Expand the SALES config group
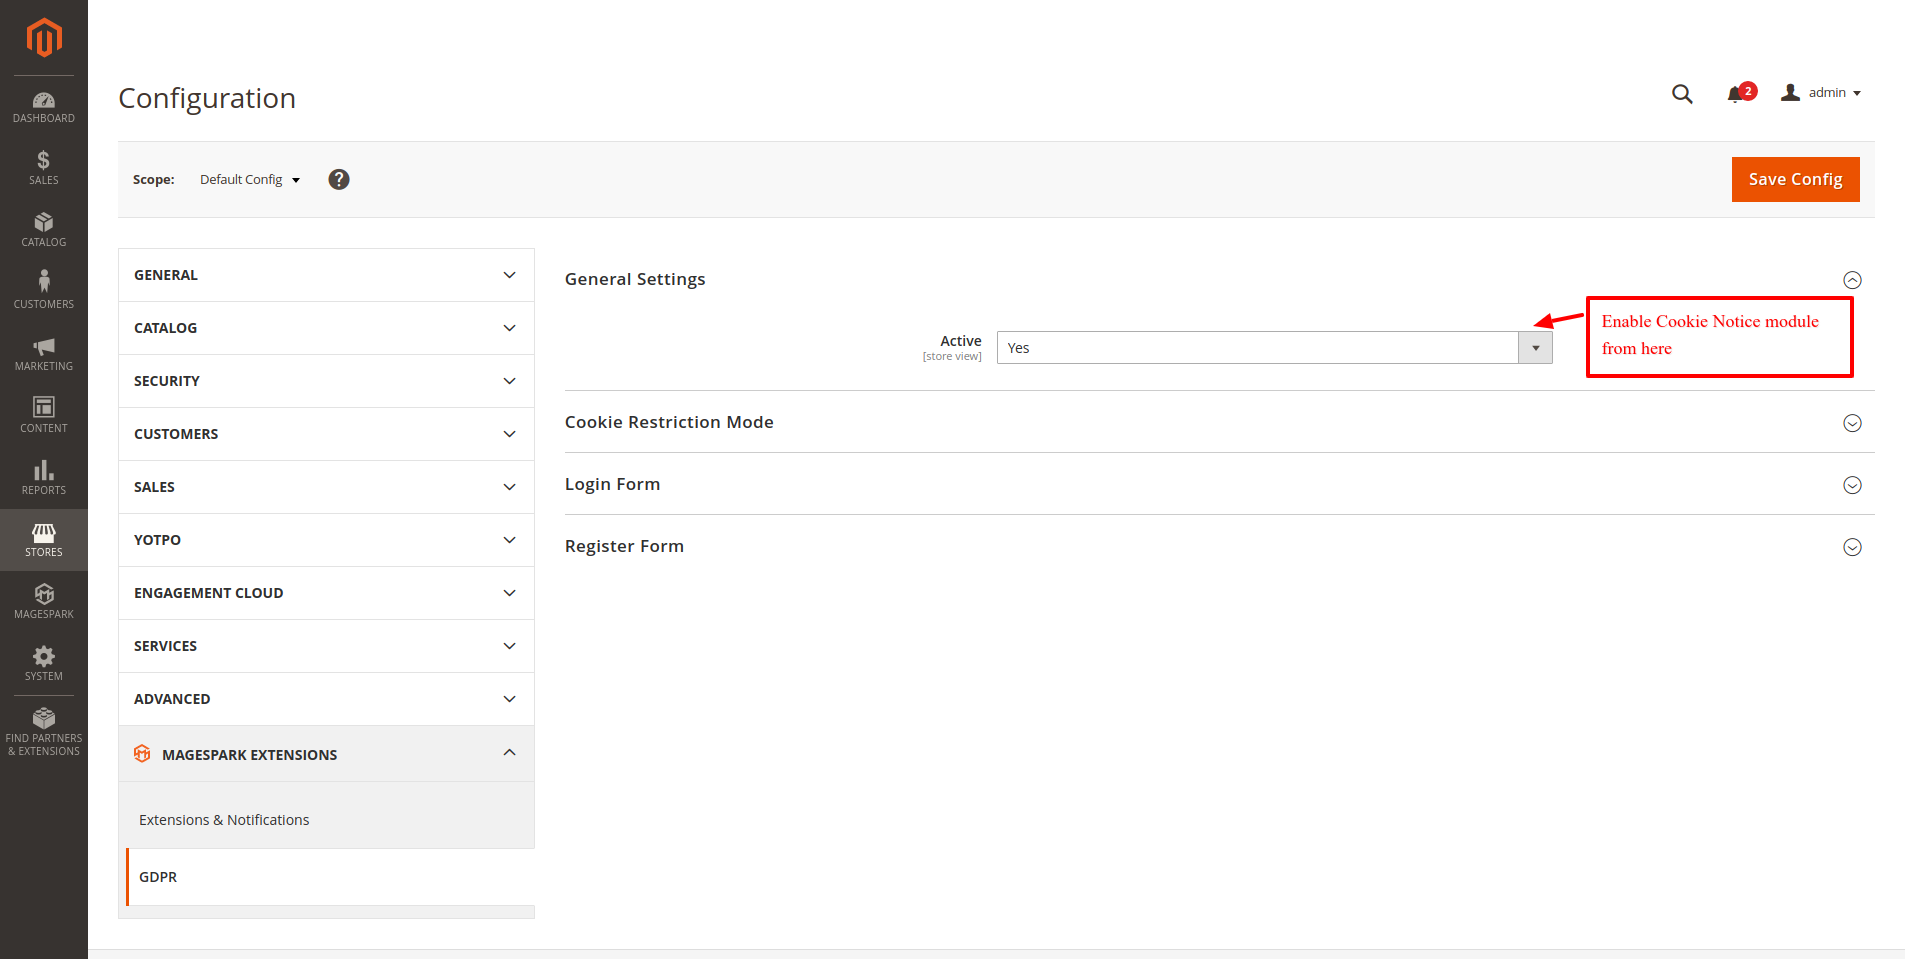 click(326, 487)
